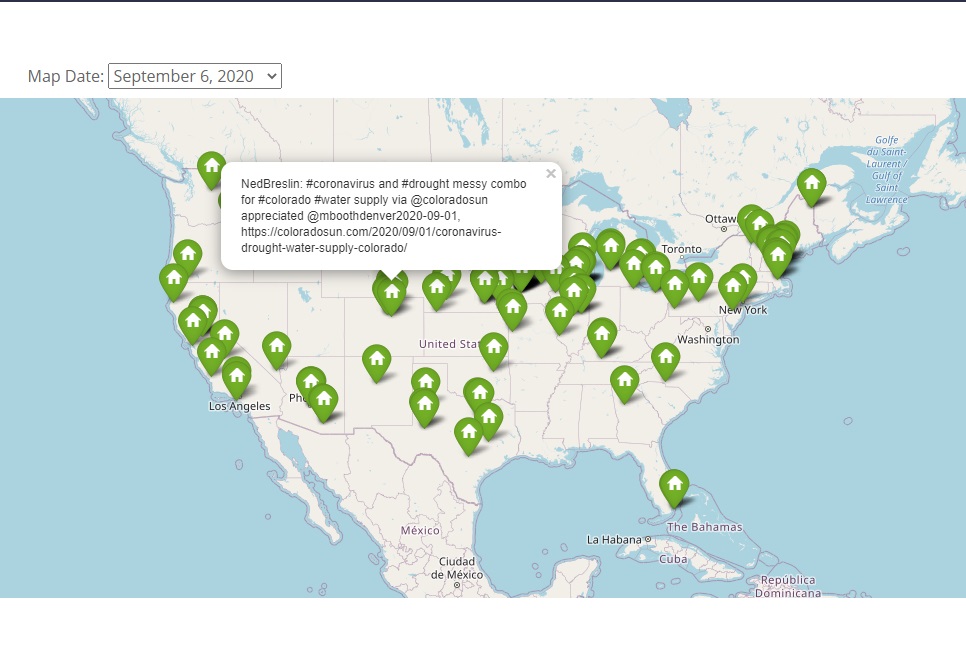966x648 pixels.
Task: Close the NedBreslin tweet popup
Action: click(x=550, y=174)
